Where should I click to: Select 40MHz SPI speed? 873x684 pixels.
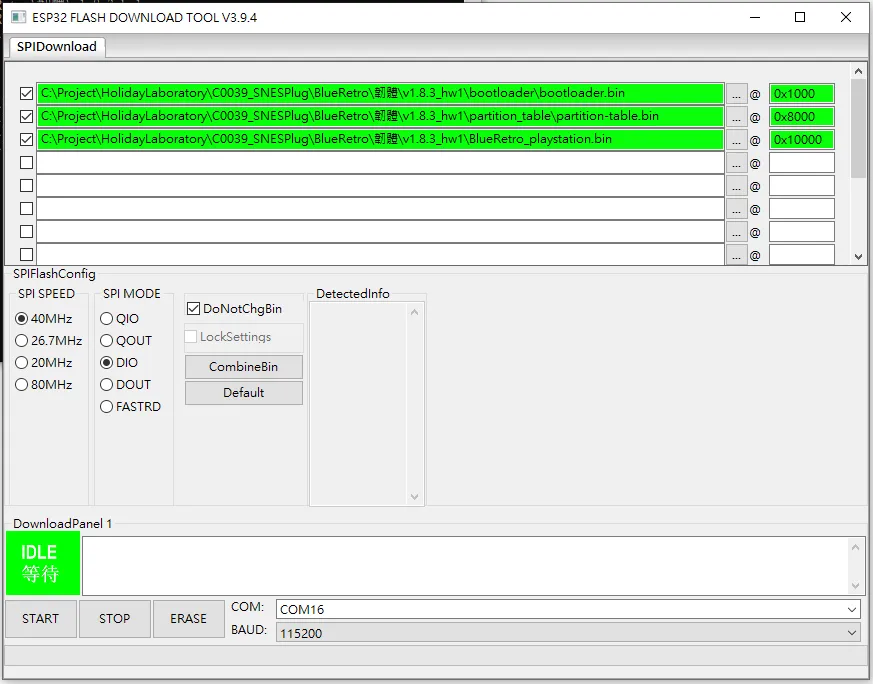pyautogui.click(x=44, y=318)
